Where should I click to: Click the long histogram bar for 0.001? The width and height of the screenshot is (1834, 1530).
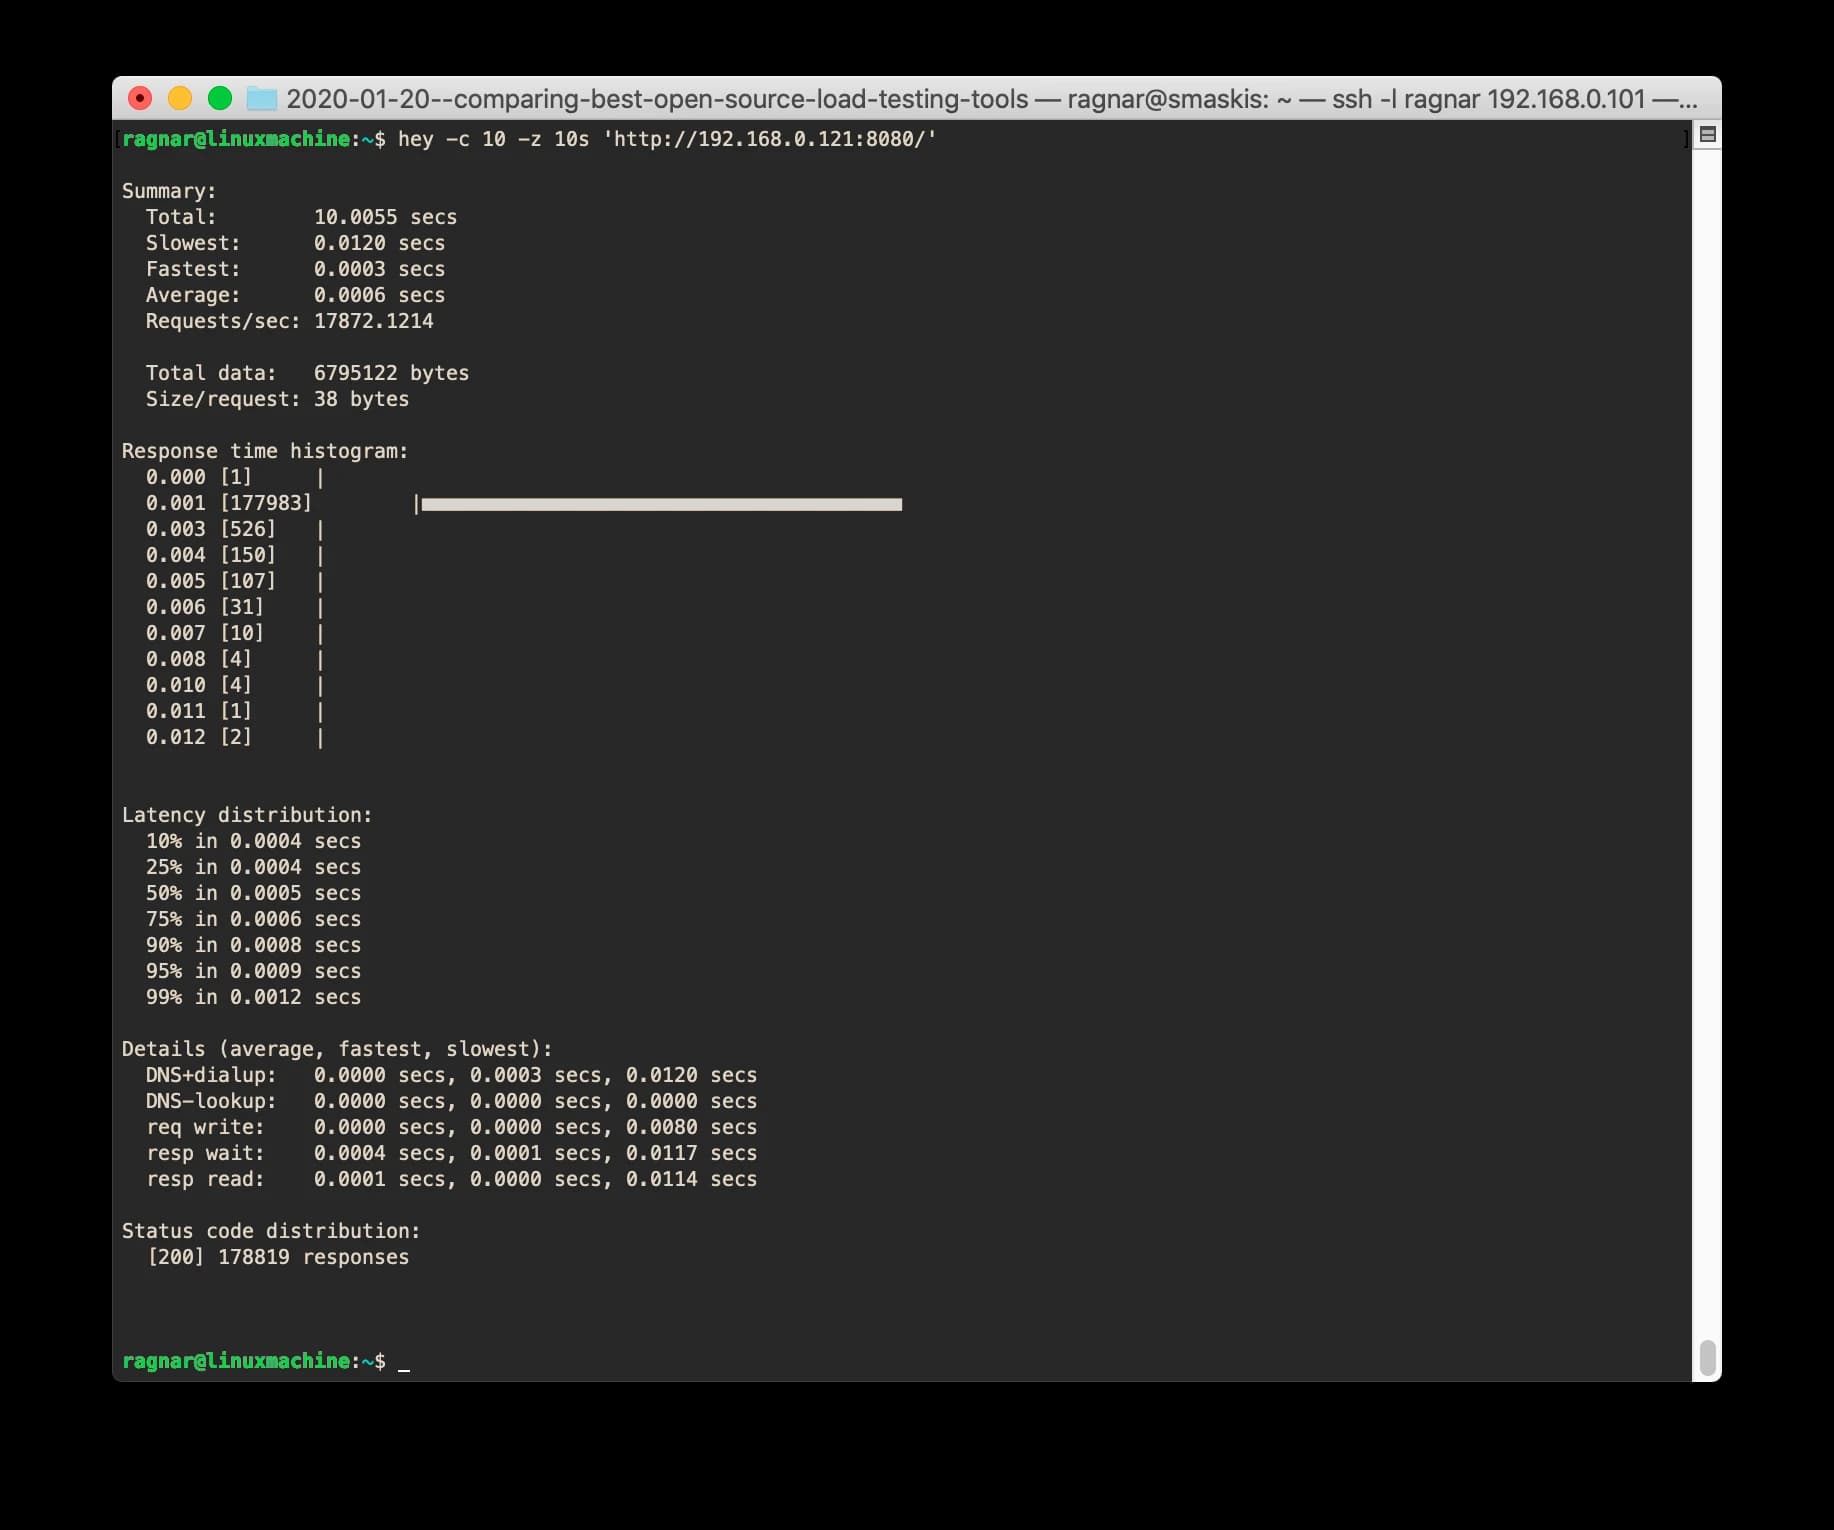pyautogui.click(x=660, y=505)
